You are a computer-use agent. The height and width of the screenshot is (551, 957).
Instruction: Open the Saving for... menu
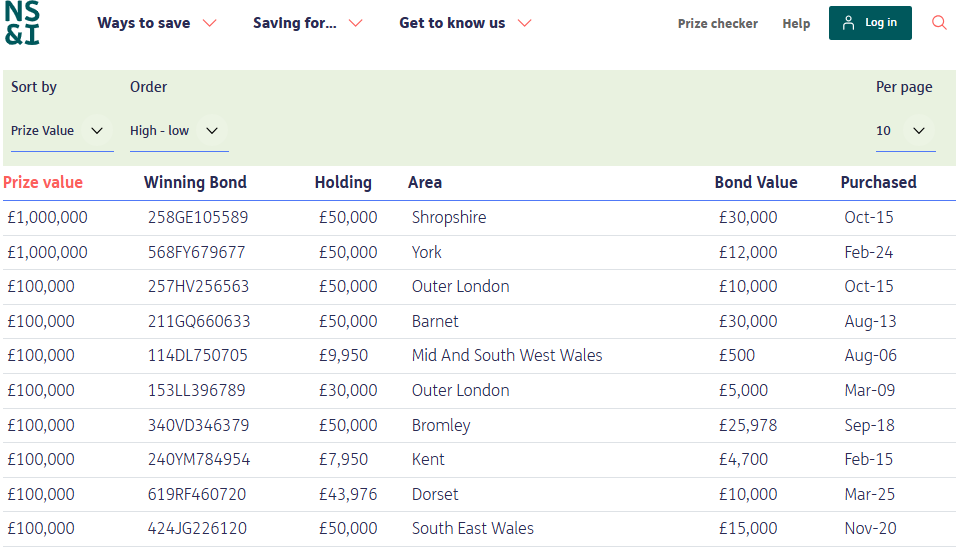click(x=295, y=23)
